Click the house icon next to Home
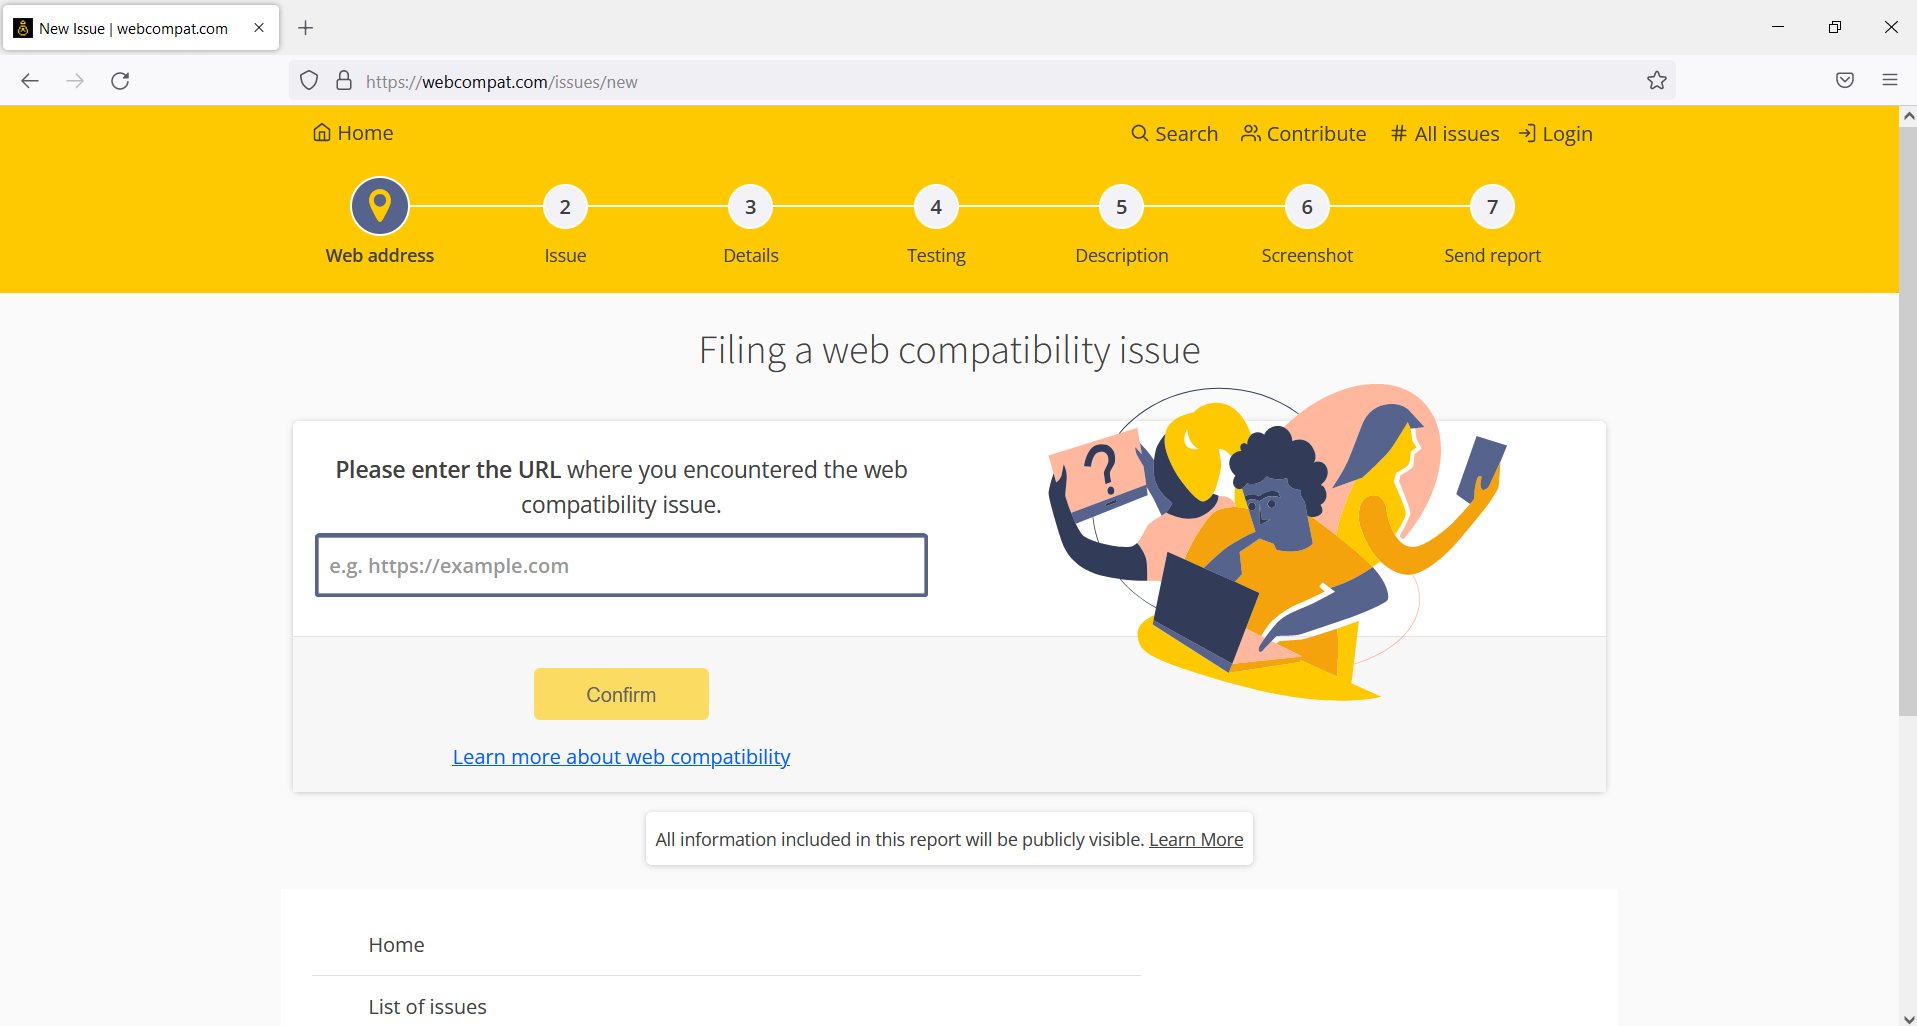1917x1026 pixels. tap(322, 132)
